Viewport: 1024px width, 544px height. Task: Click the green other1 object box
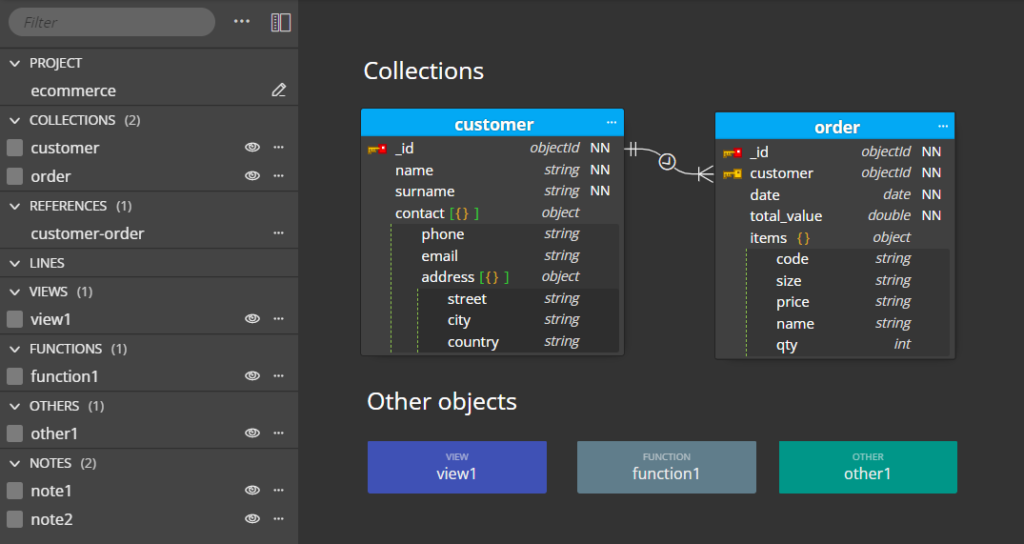(x=868, y=467)
